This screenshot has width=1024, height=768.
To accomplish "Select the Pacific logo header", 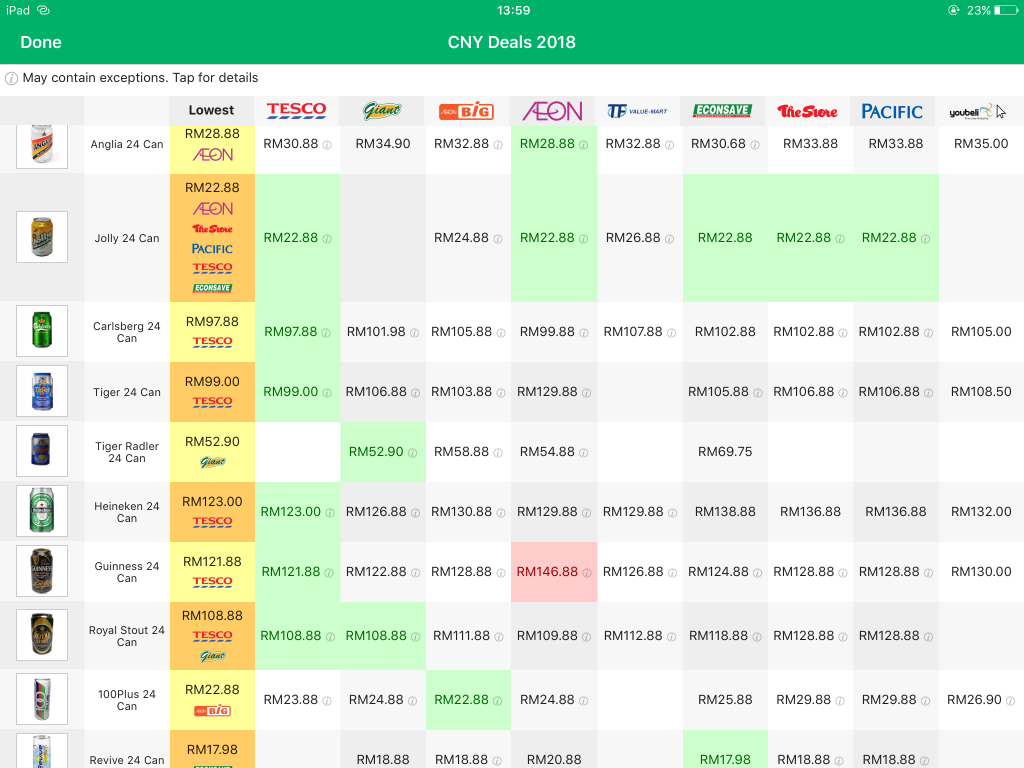I will click(893, 111).
